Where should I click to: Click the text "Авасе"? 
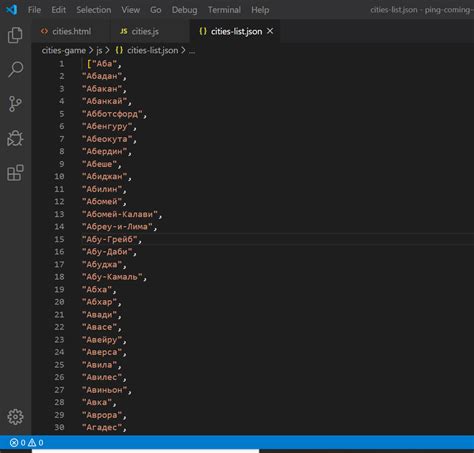[99, 327]
